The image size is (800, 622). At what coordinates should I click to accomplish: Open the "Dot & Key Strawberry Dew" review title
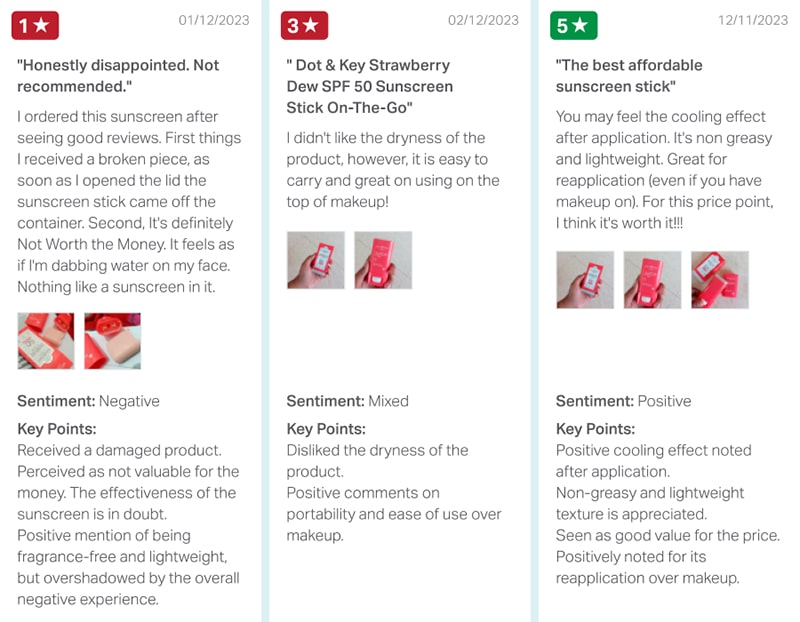tap(369, 86)
